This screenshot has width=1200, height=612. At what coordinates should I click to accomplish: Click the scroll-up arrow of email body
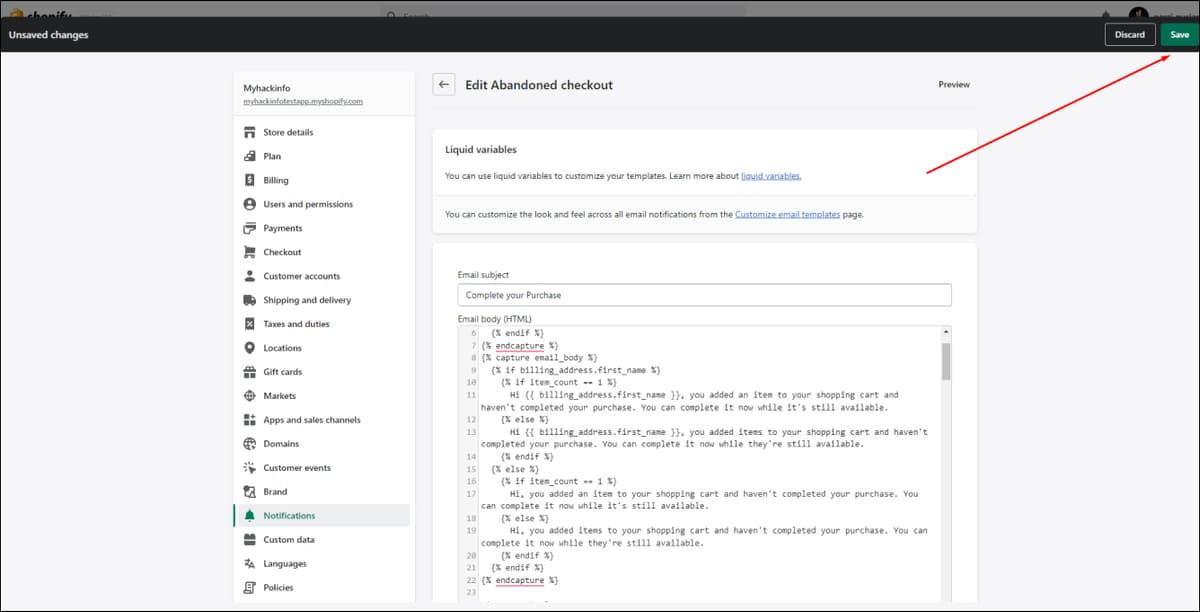click(x=946, y=332)
